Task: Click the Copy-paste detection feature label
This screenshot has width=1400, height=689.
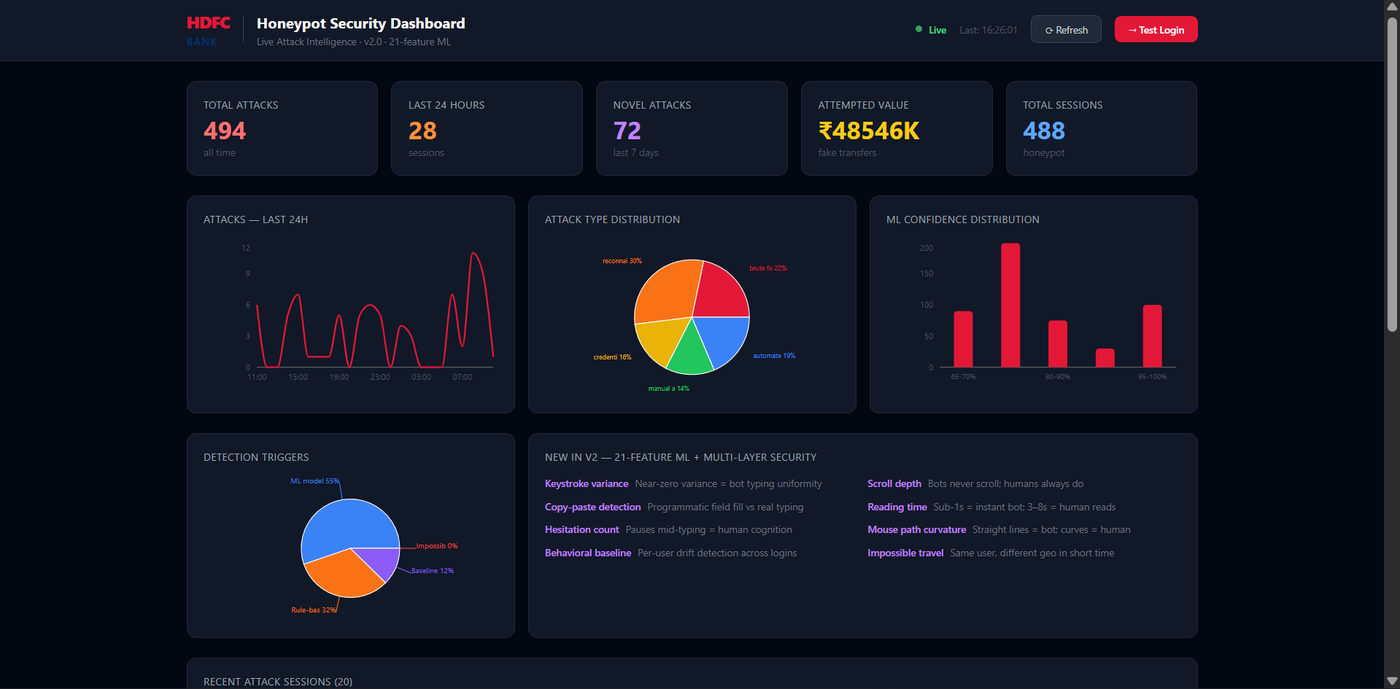Action: point(593,507)
